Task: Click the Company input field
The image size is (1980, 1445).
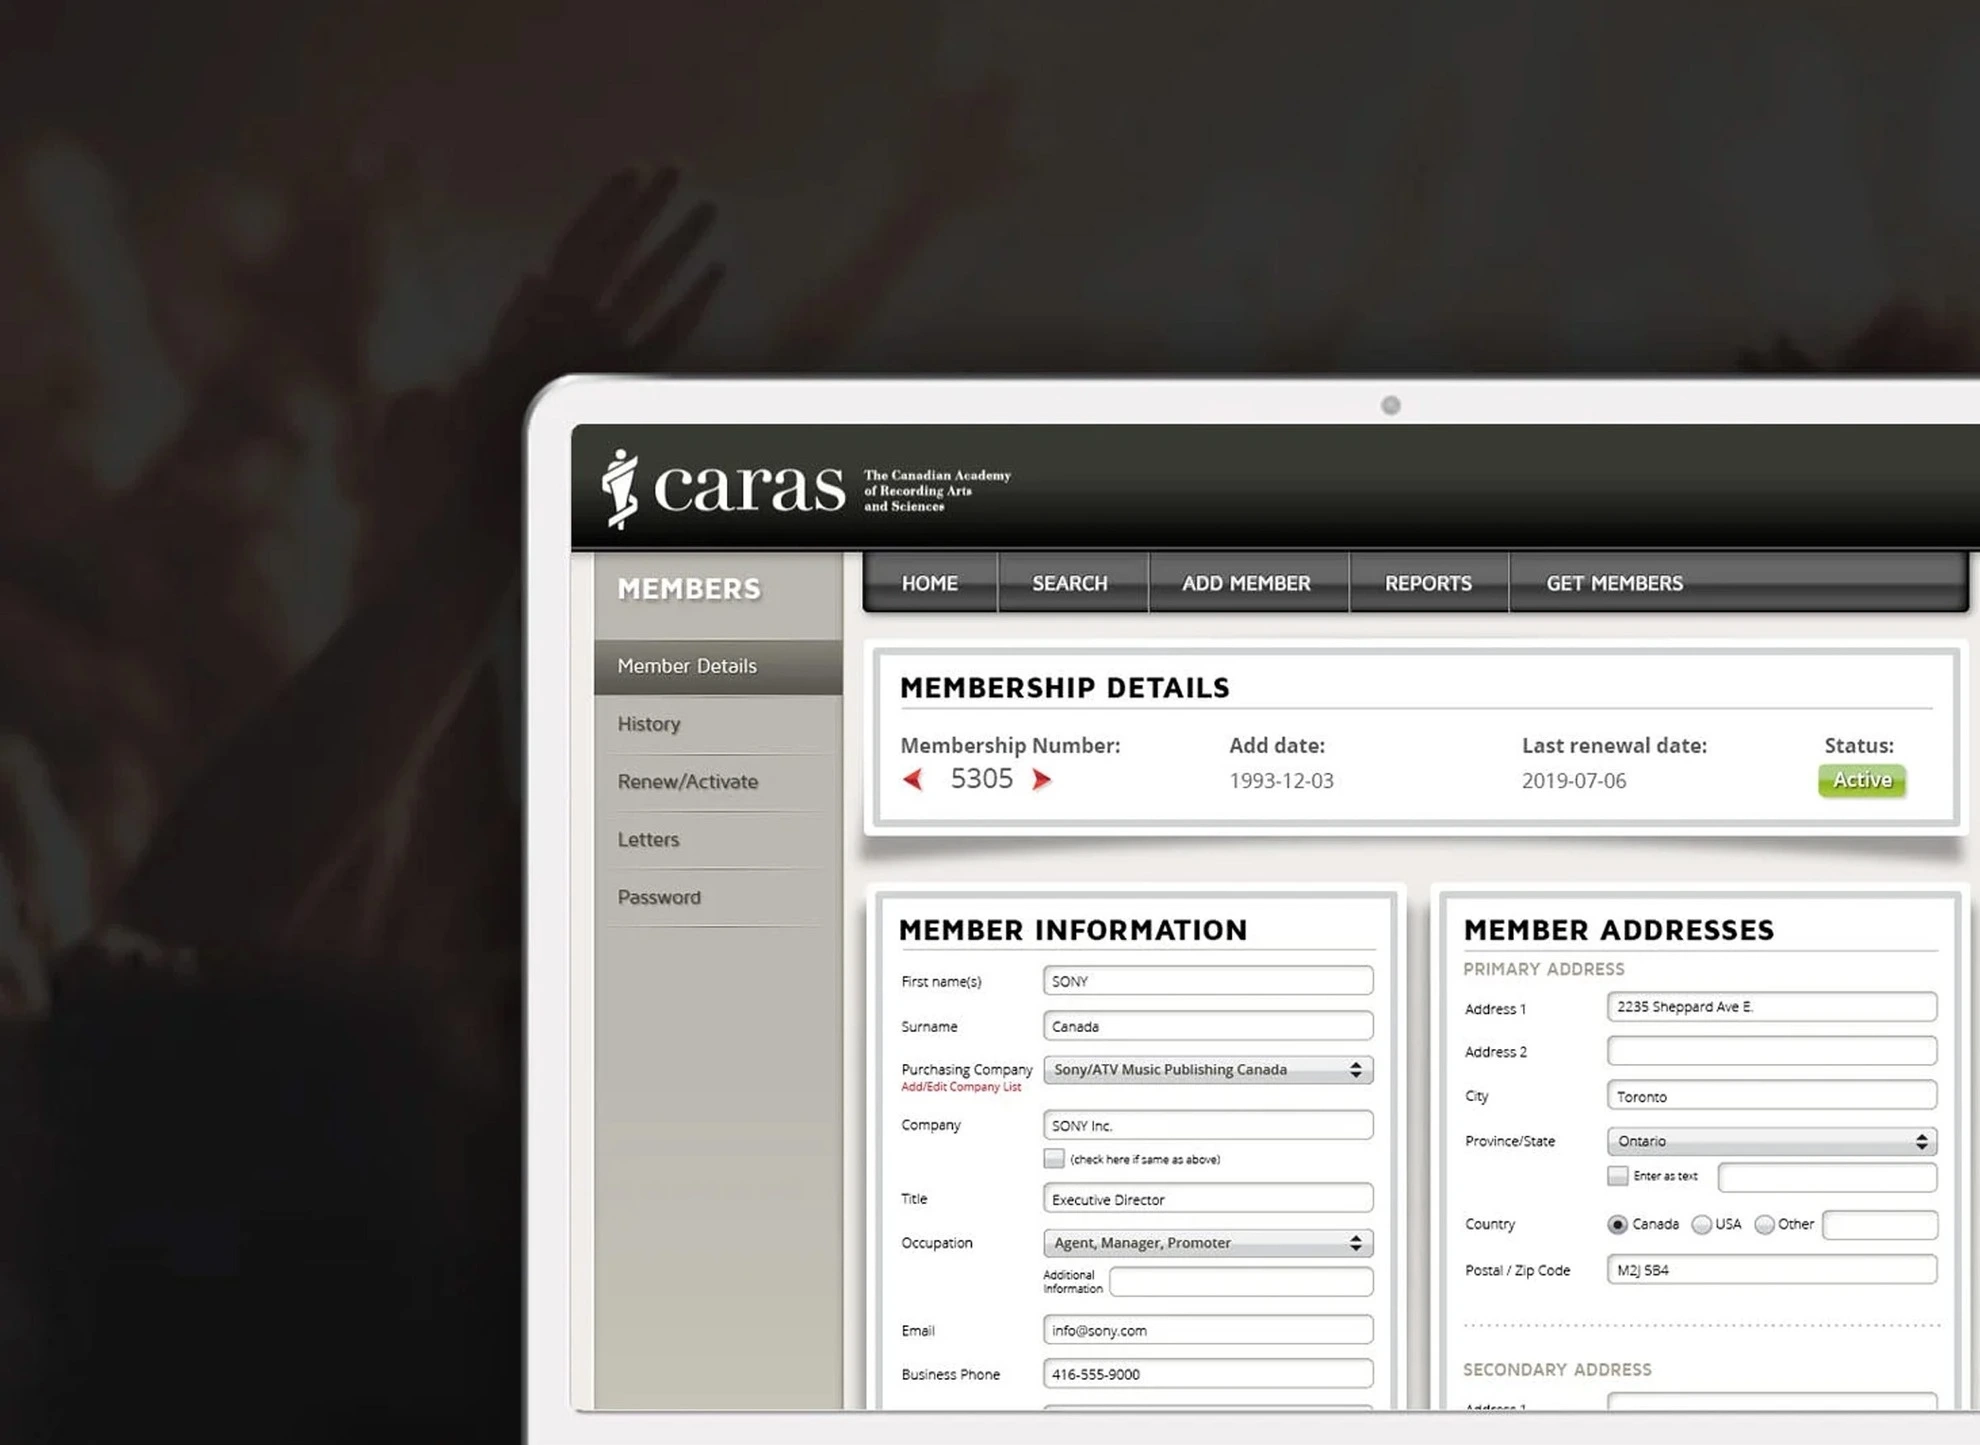Action: (1208, 1125)
